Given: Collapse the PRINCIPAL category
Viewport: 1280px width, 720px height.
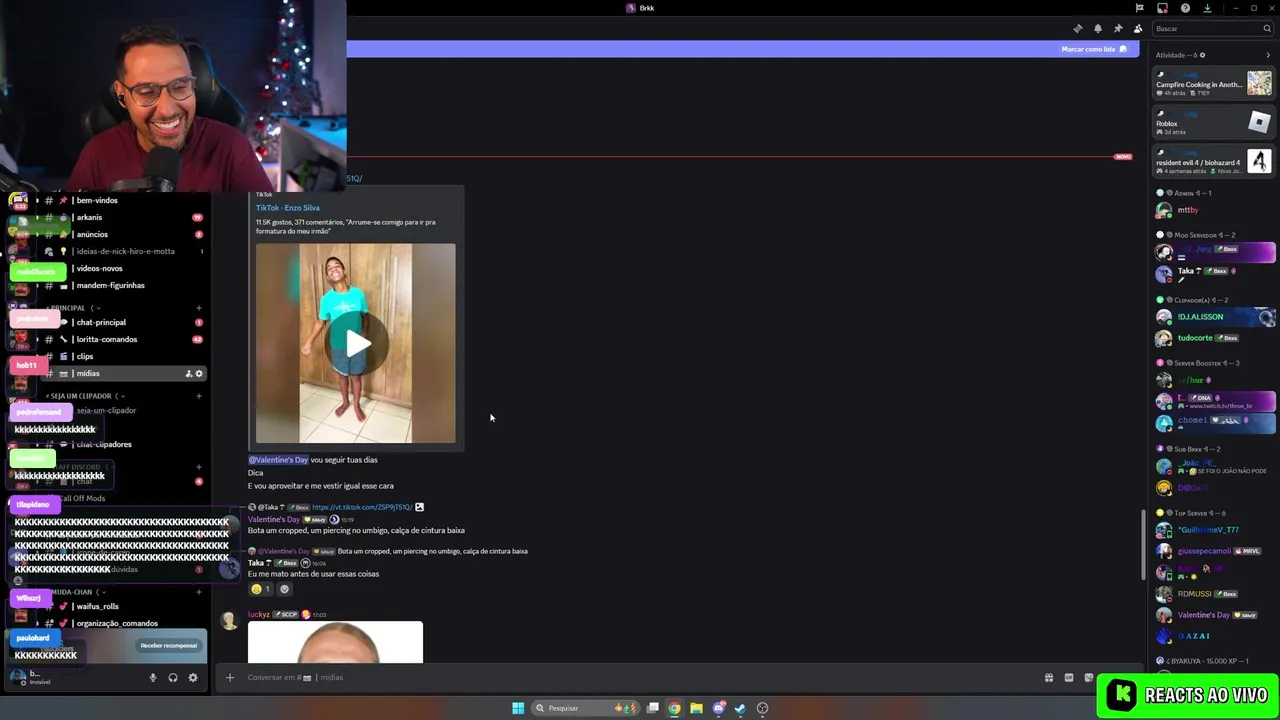Looking at the screenshot, I should (x=74, y=308).
